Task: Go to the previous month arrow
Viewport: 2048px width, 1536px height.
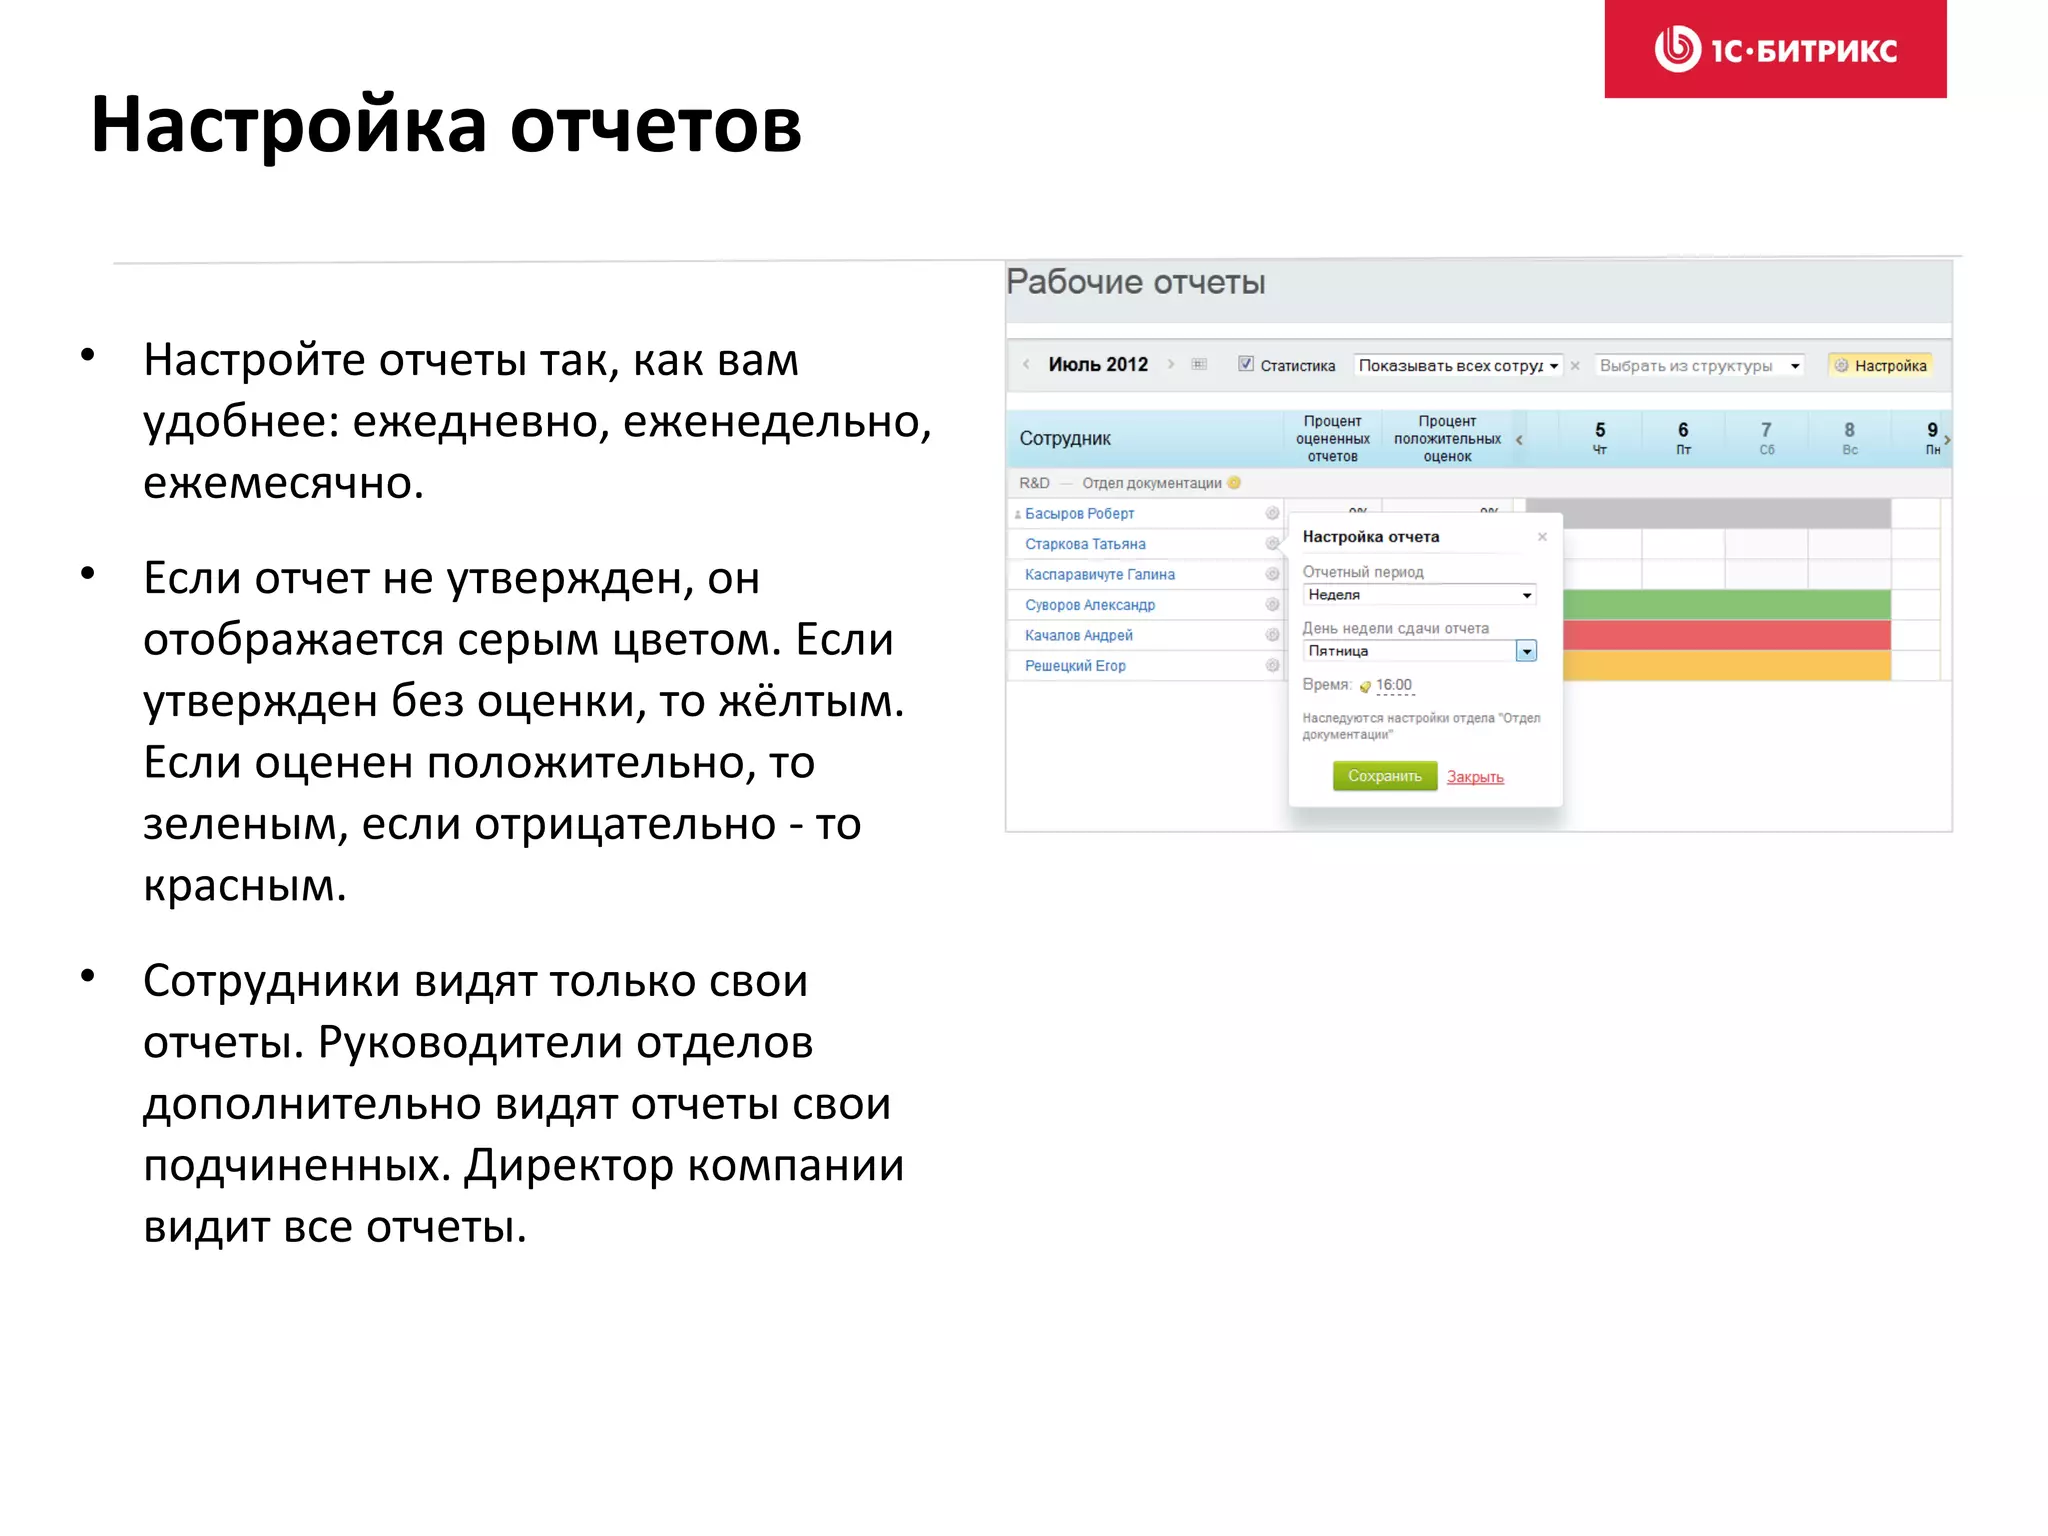Action: pyautogui.click(x=1026, y=365)
